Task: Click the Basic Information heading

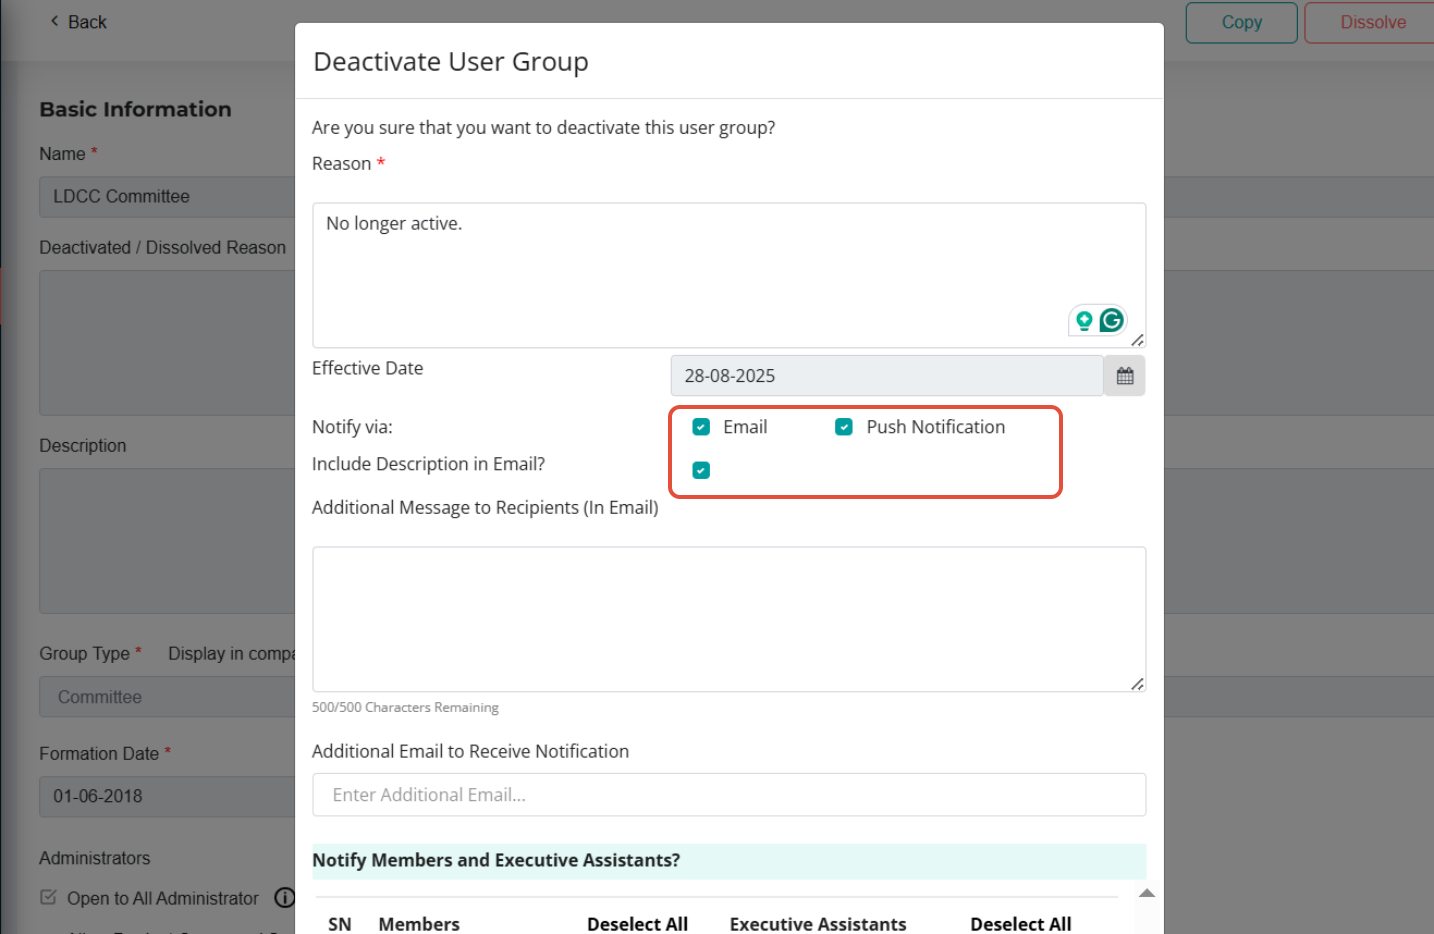Action: click(135, 109)
